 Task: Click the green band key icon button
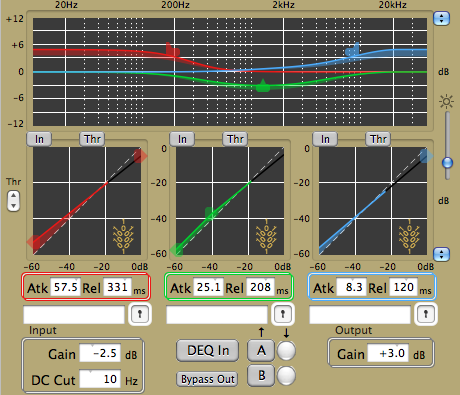(x=283, y=314)
